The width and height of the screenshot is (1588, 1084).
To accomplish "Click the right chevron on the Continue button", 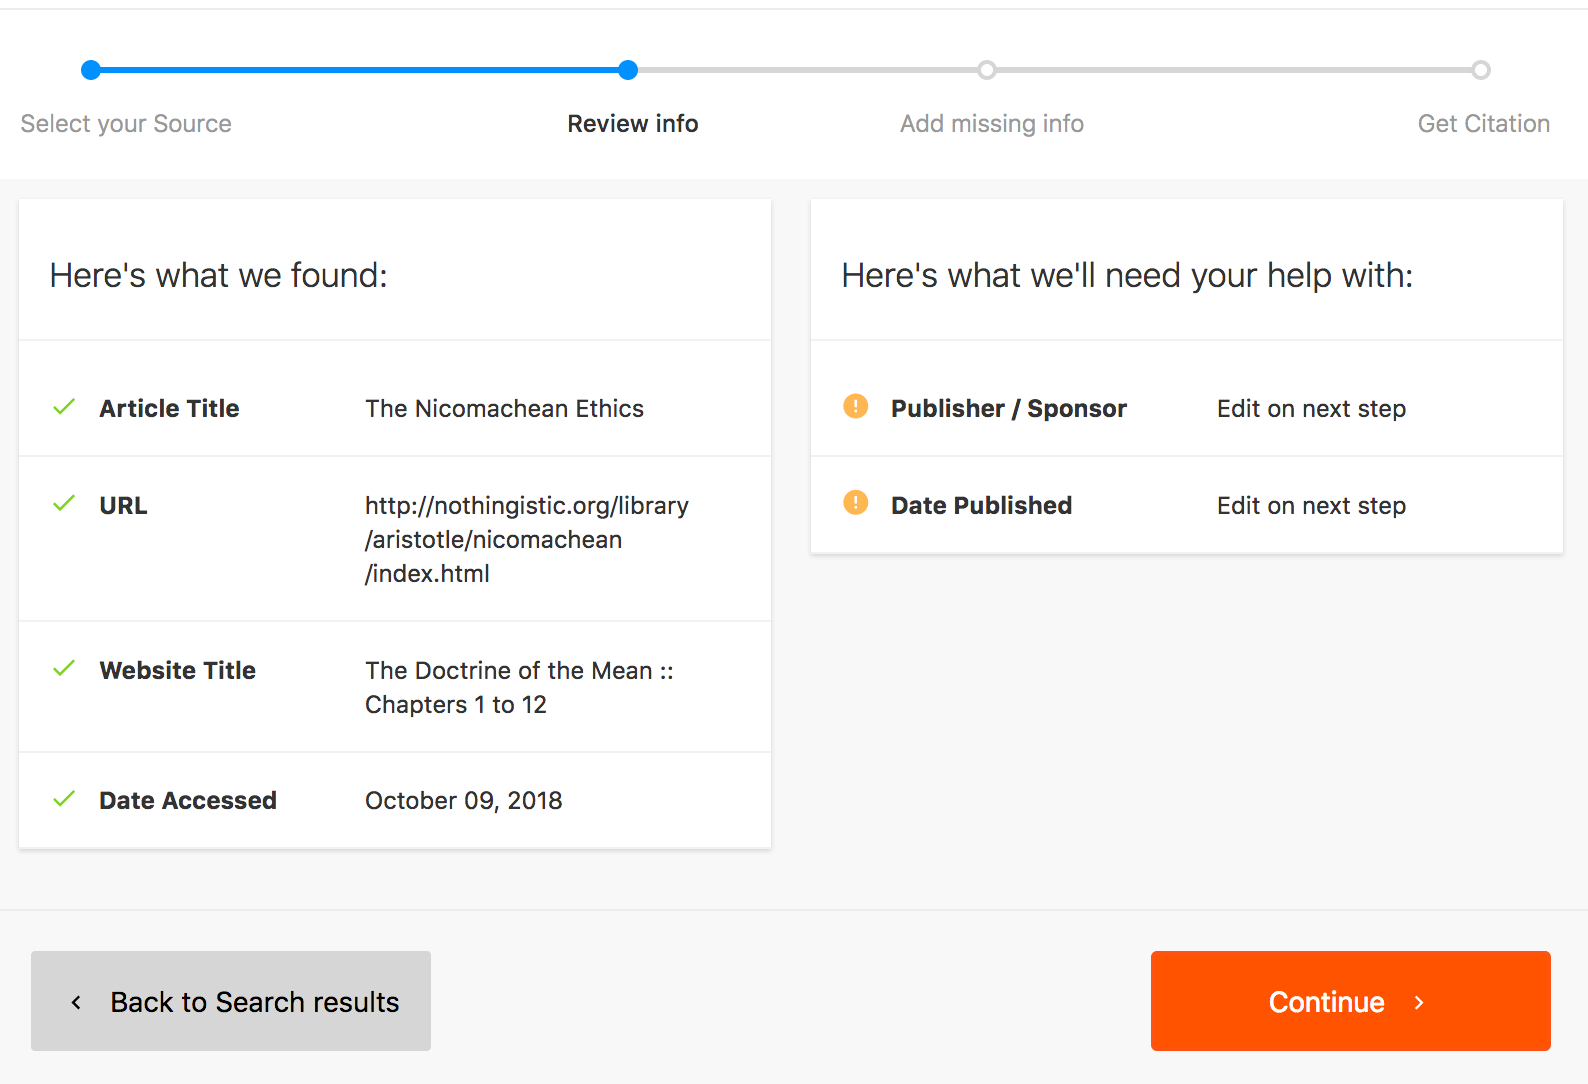I will click(x=1418, y=1002).
